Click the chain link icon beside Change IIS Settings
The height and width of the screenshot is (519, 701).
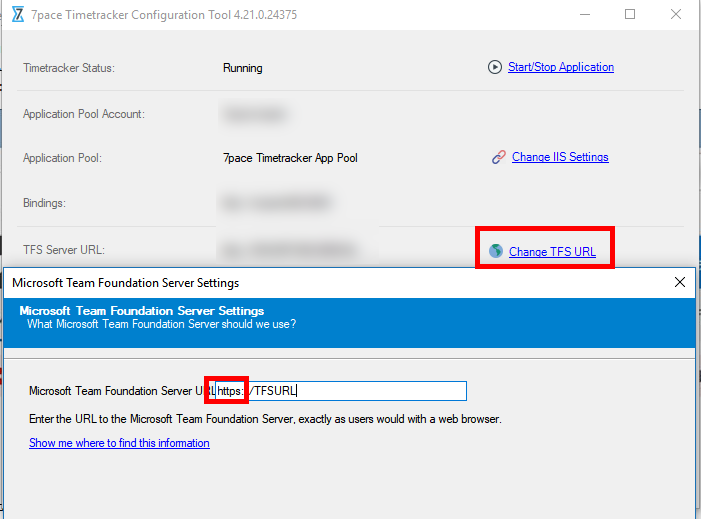pos(498,157)
